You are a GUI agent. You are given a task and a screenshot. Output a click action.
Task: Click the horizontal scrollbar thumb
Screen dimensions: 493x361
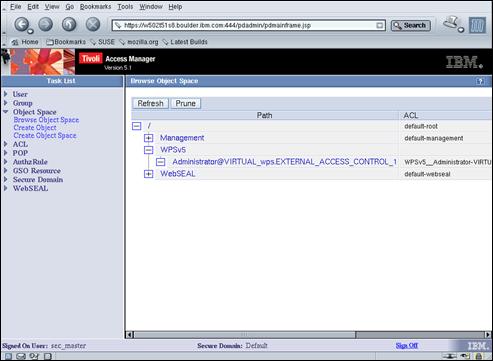click(245, 334)
